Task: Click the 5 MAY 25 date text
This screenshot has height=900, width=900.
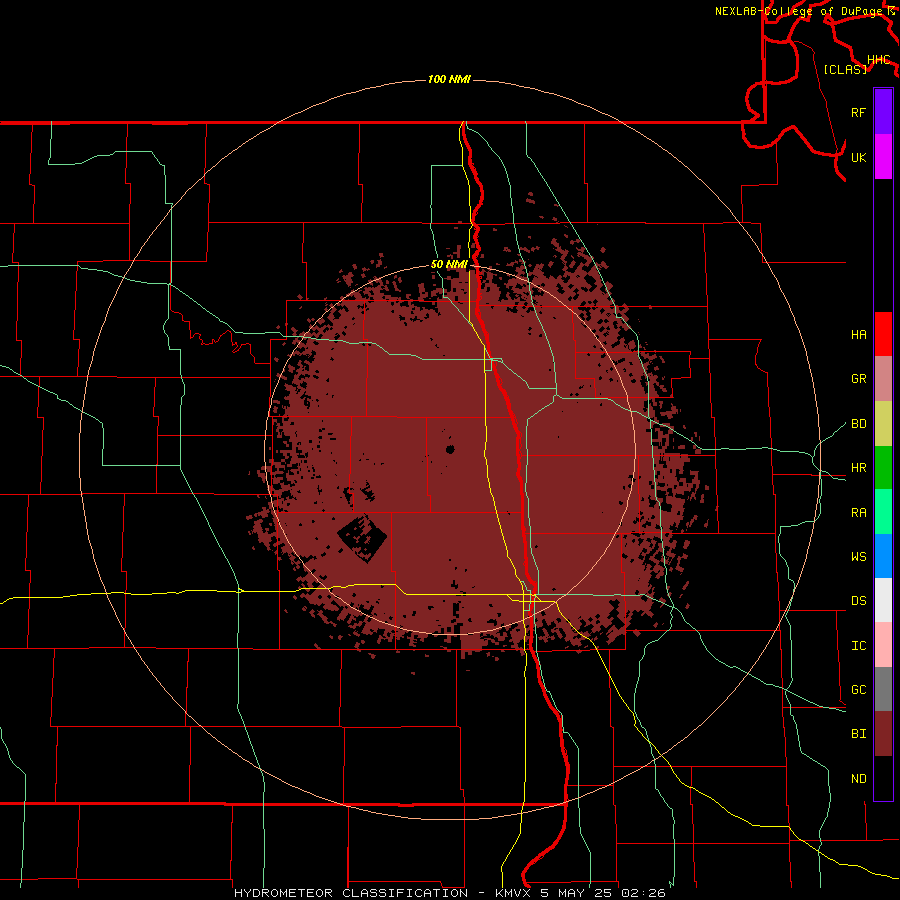Action: (x=577, y=893)
